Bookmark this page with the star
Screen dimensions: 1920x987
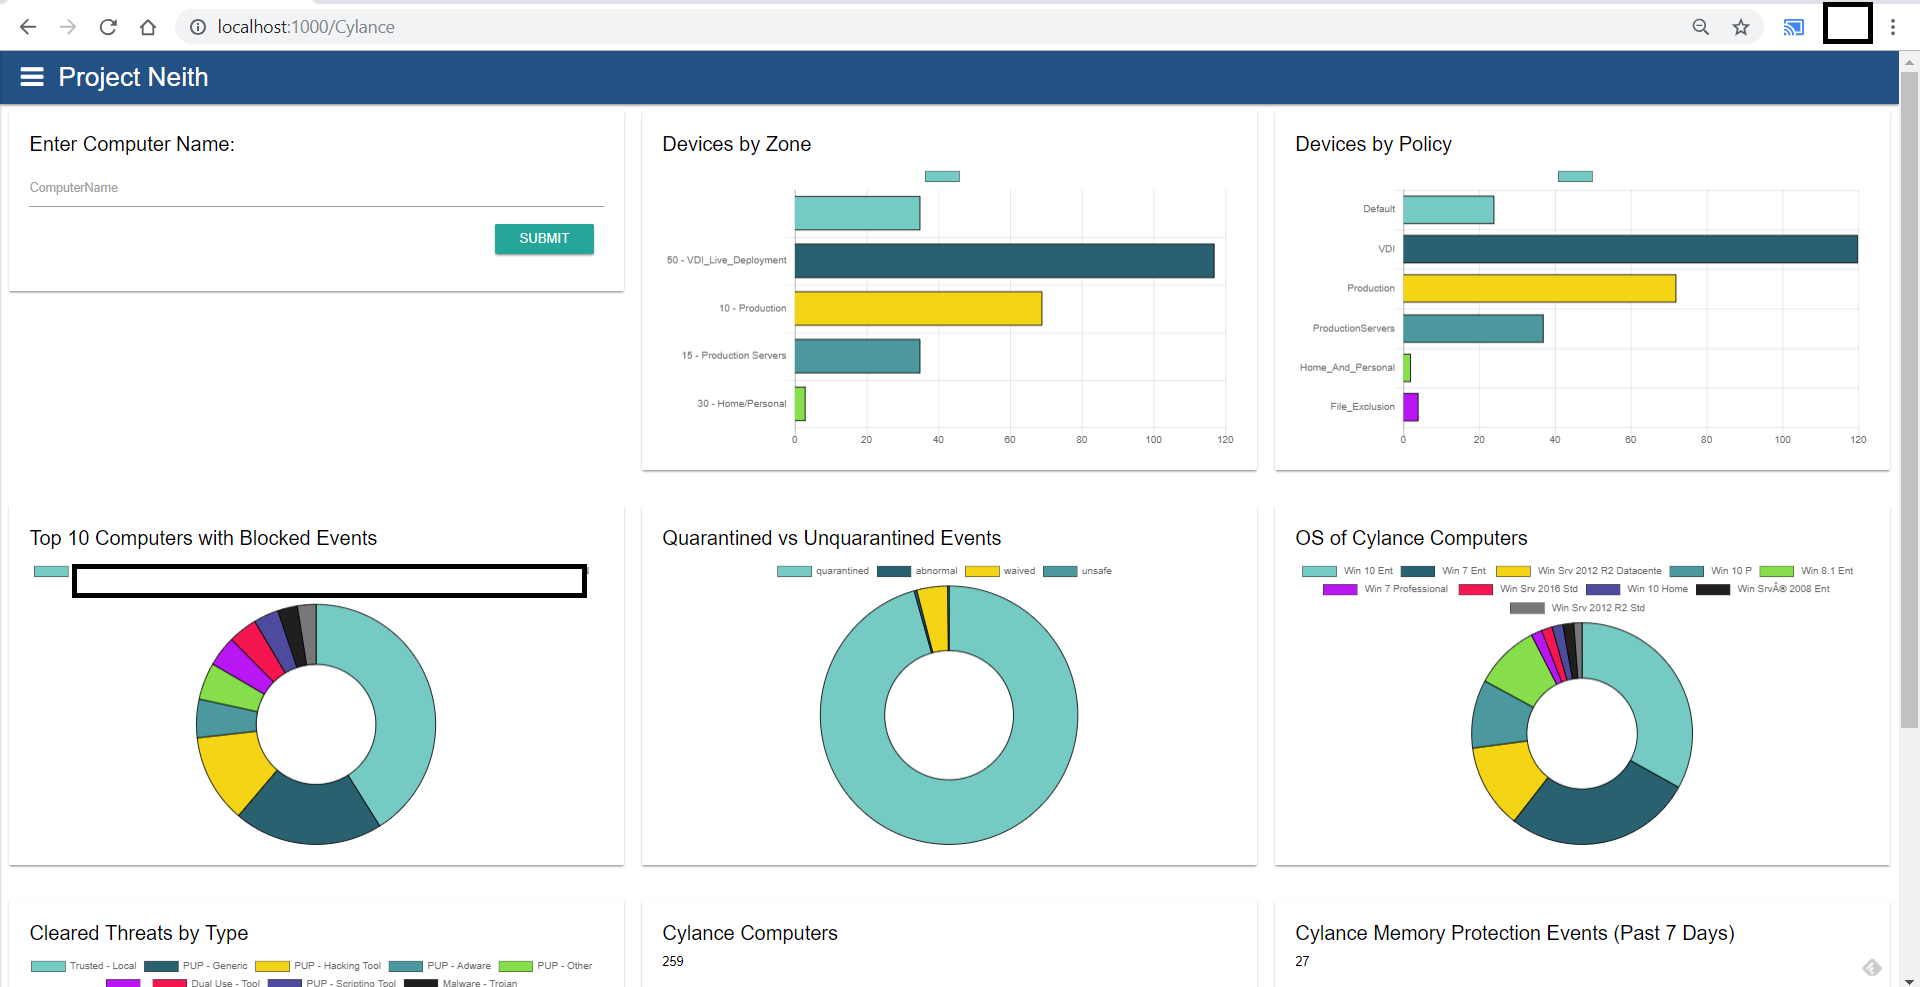[1741, 27]
